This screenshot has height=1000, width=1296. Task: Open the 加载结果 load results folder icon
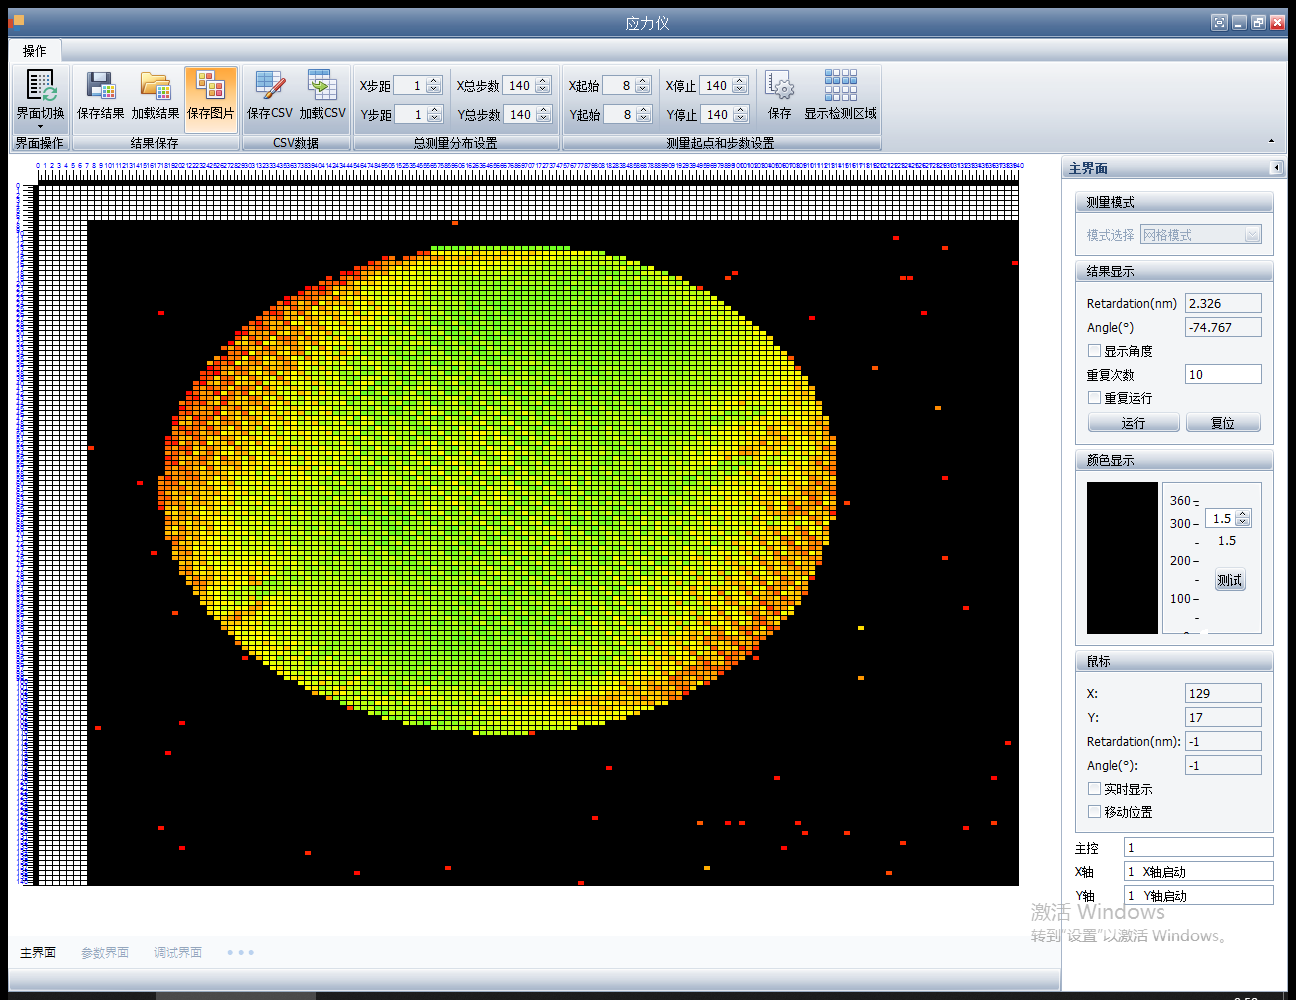click(155, 88)
